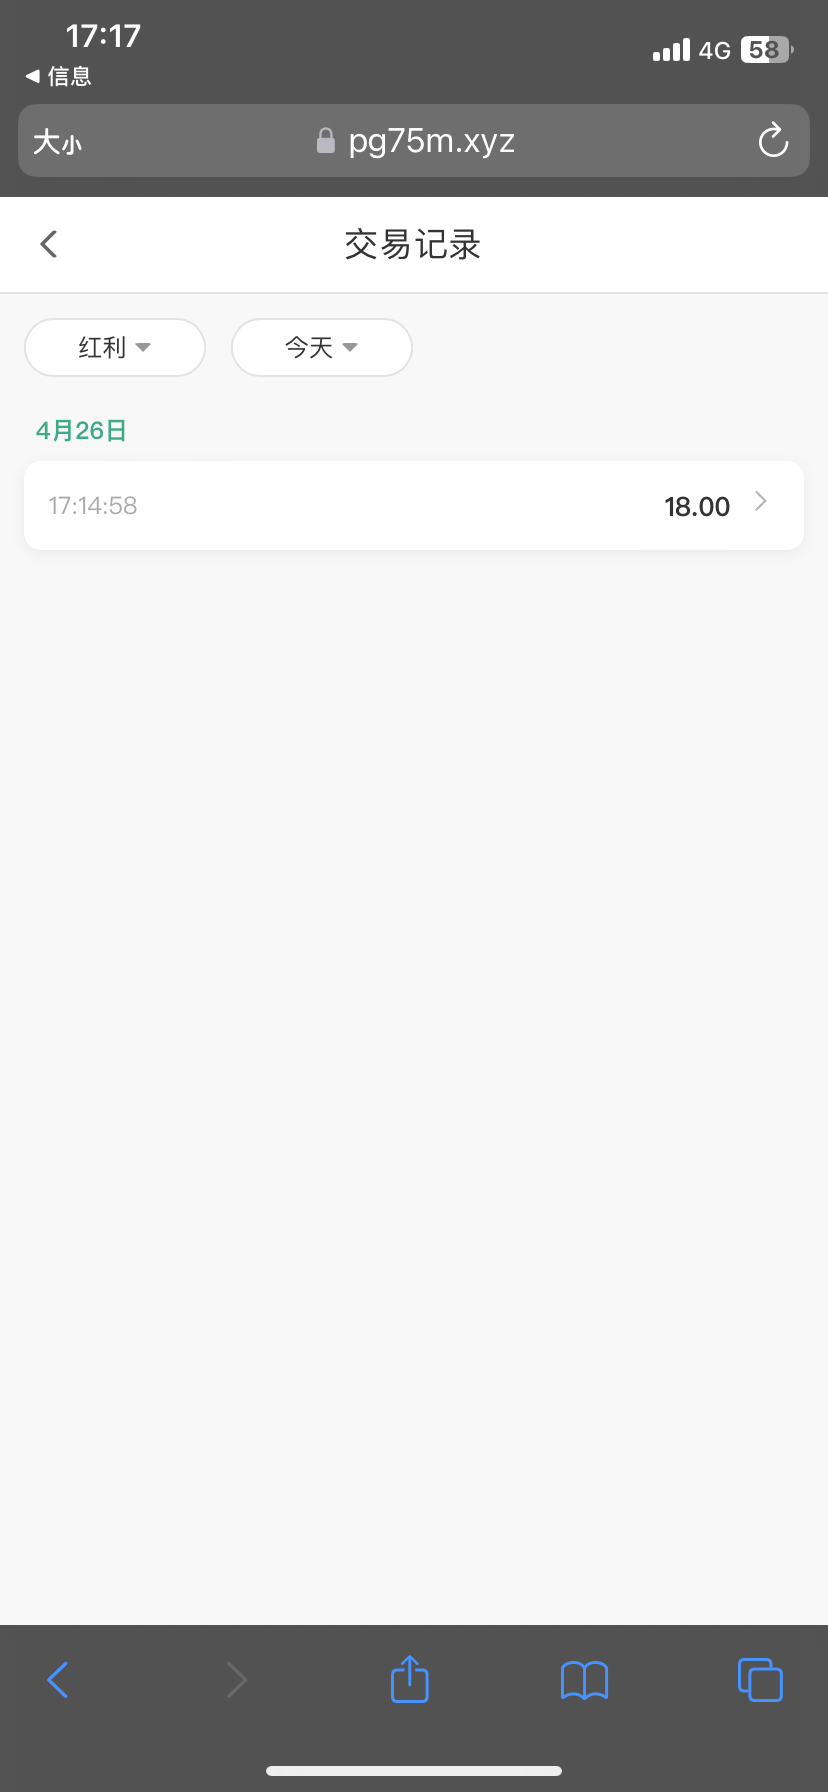Open the 18.00 record detail chevron

pos(761,502)
